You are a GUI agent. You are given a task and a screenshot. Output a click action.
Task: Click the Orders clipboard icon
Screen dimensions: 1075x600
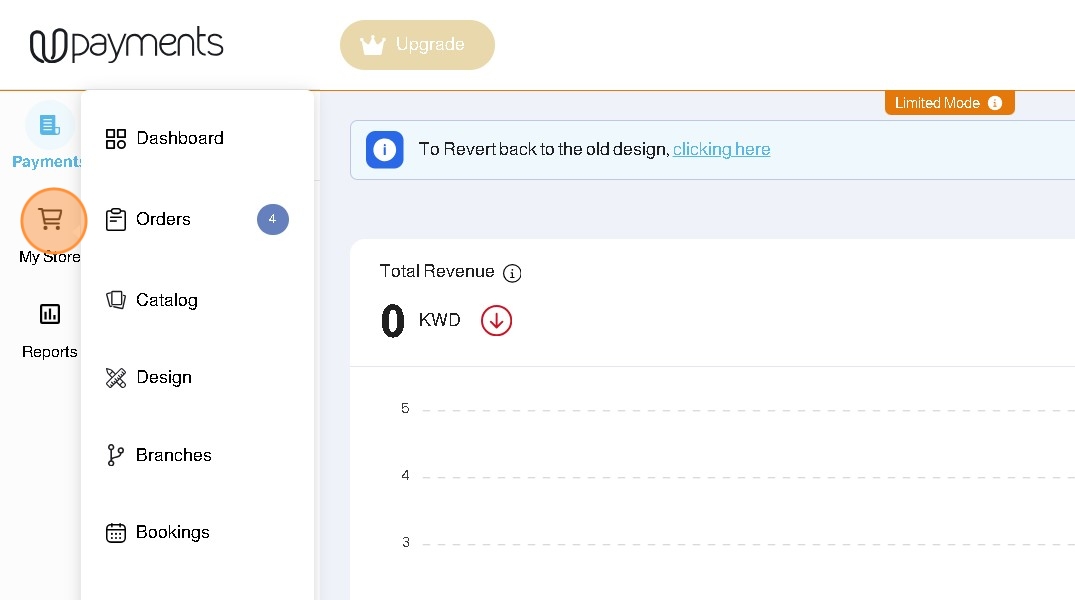click(x=116, y=219)
